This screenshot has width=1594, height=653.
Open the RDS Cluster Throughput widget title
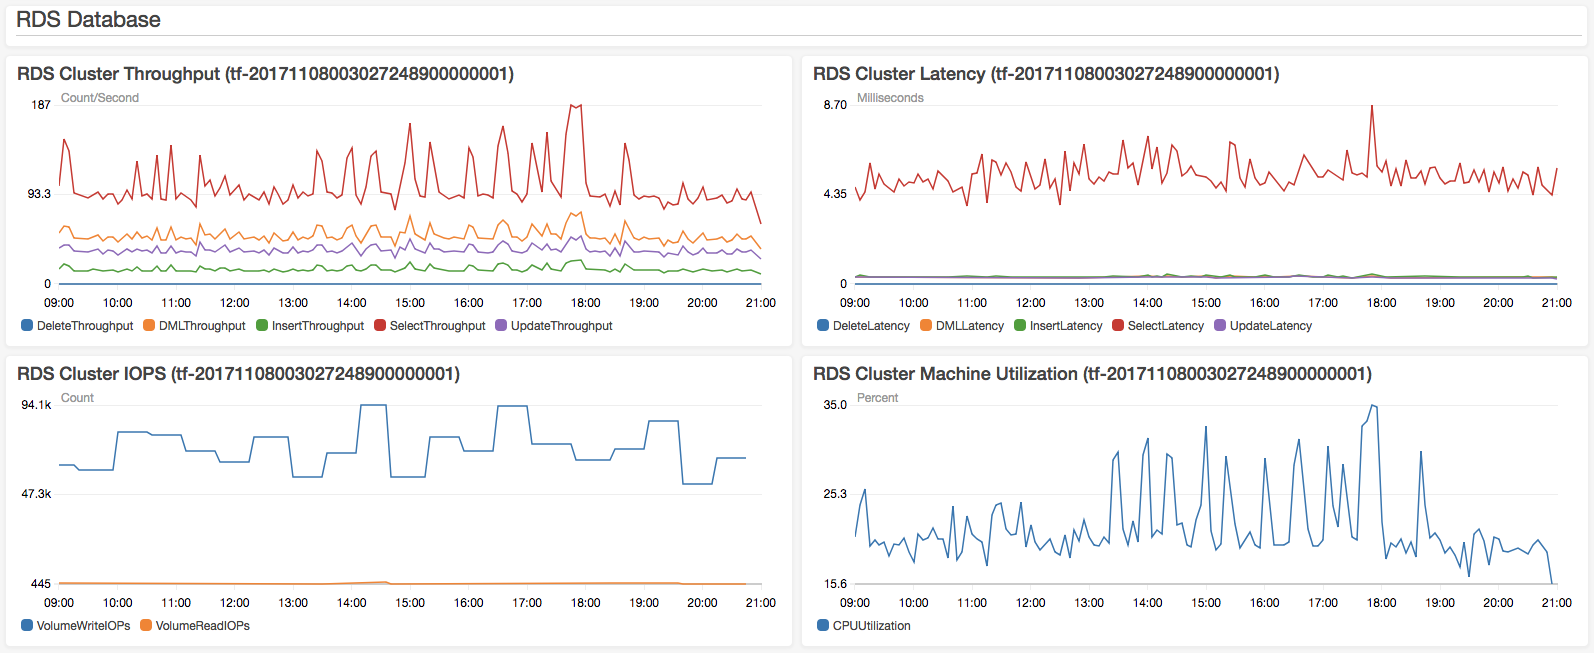(265, 74)
